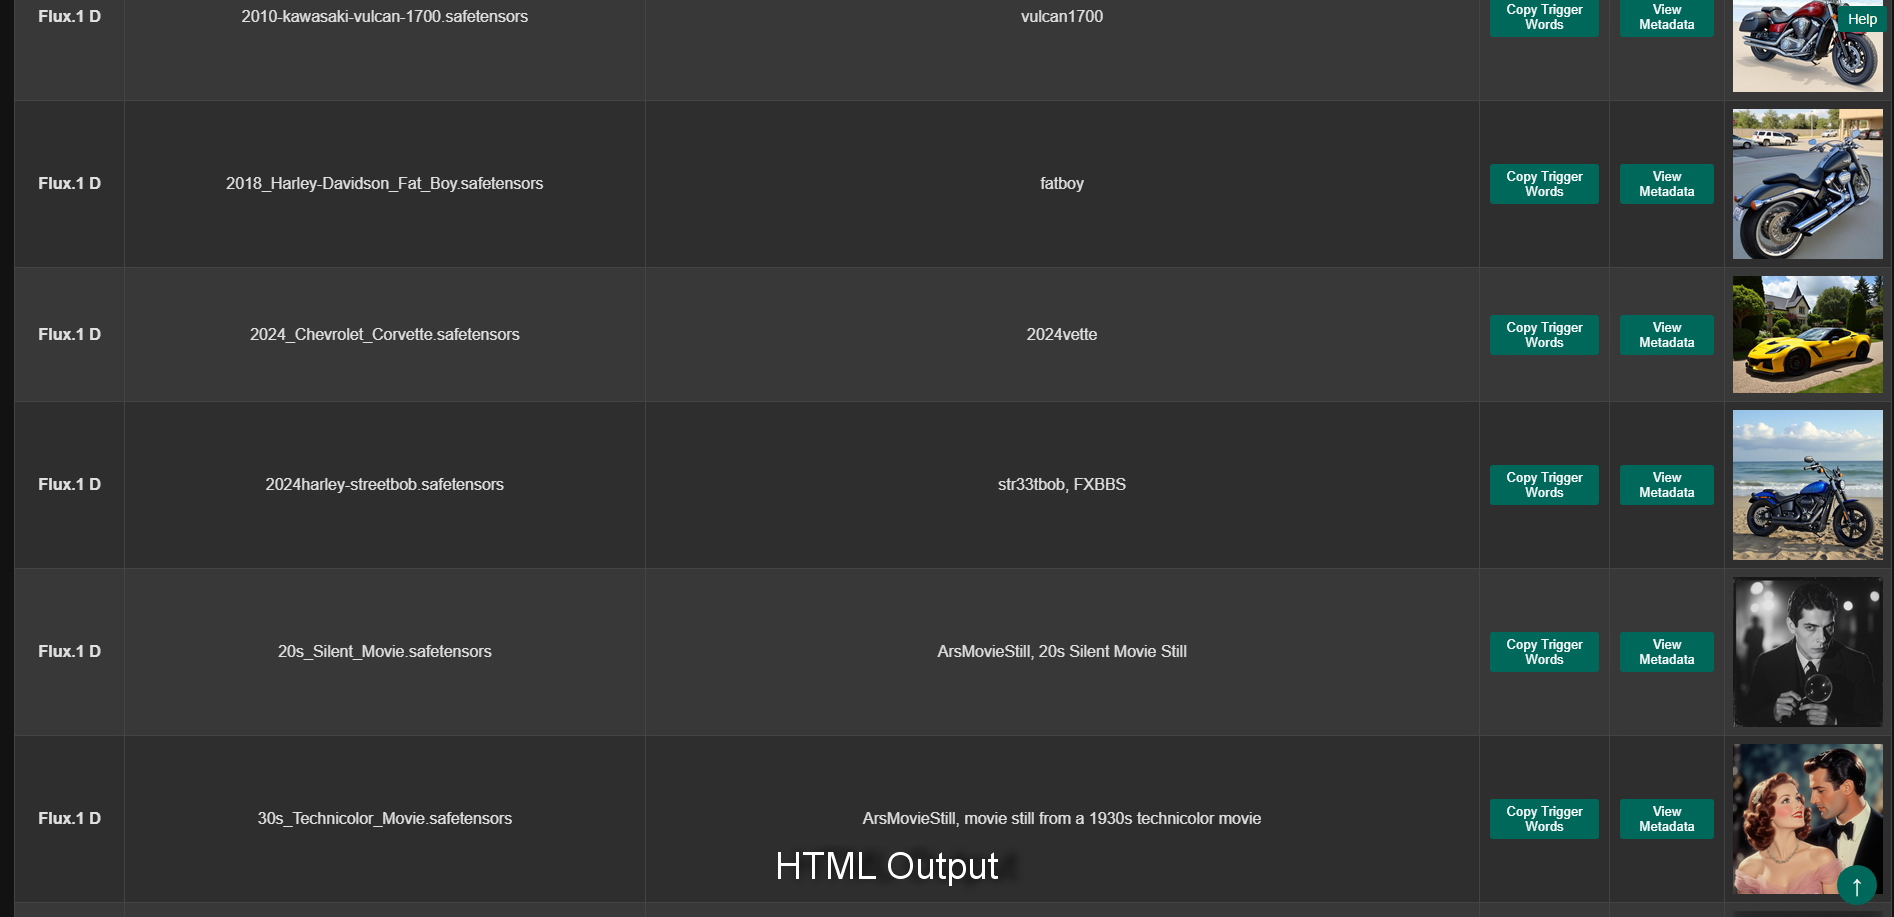View metadata for Chevrolet Corvette row
The image size is (1894, 917).
click(x=1666, y=335)
